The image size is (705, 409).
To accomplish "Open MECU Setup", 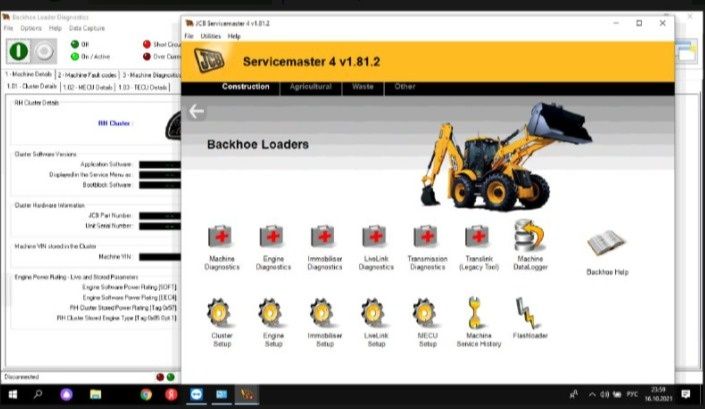I will coord(427,322).
